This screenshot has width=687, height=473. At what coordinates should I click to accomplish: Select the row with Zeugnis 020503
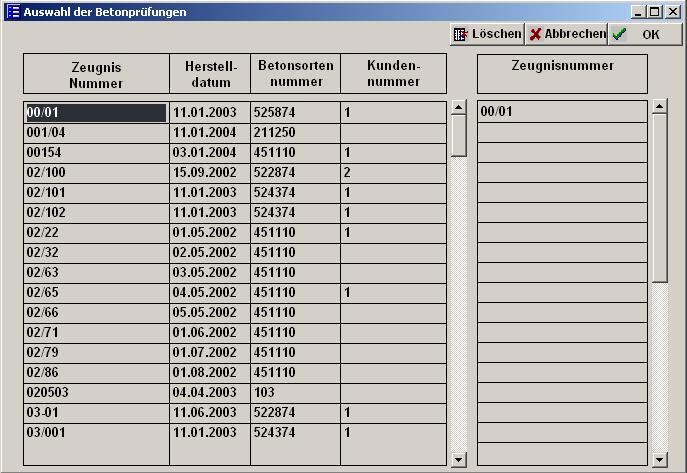[x=96, y=393]
